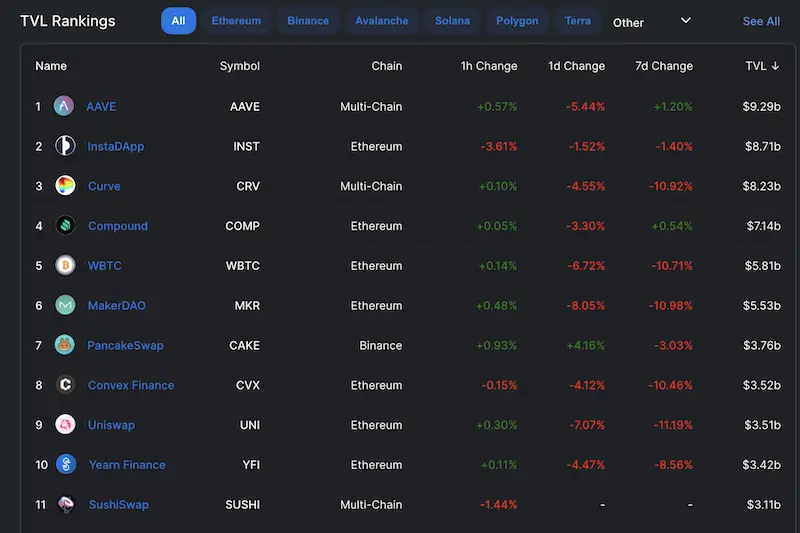800x533 pixels.
Task: Click the 1h Change column header
Action: click(489, 66)
